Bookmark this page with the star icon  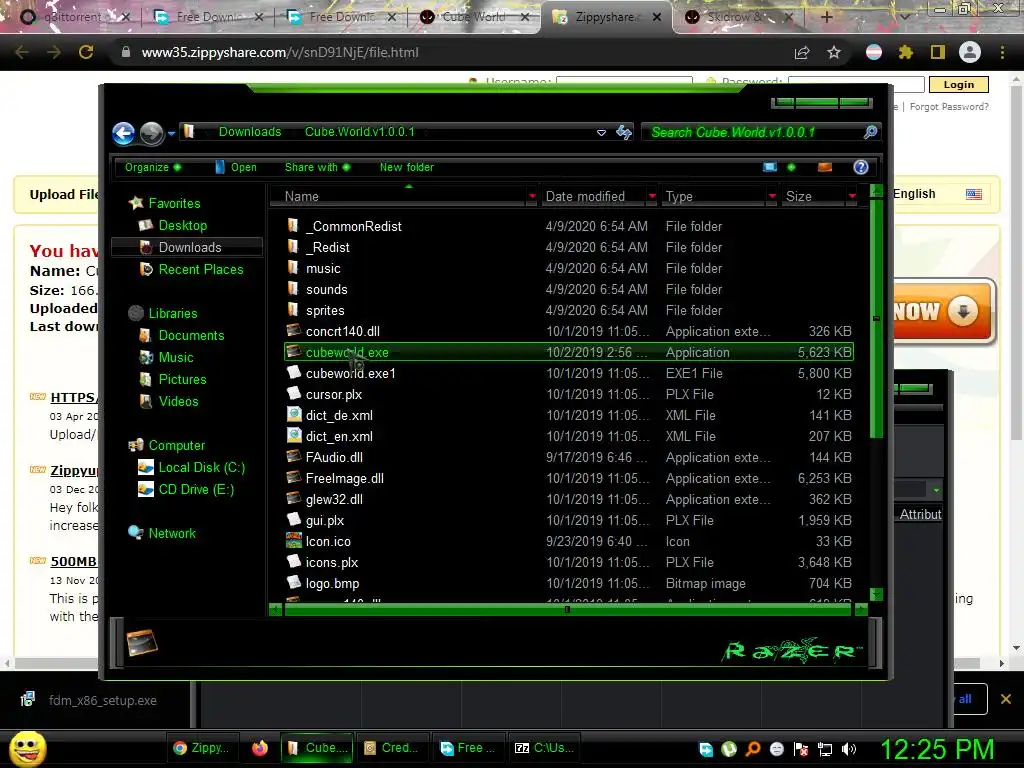click(x=834, y=52)
